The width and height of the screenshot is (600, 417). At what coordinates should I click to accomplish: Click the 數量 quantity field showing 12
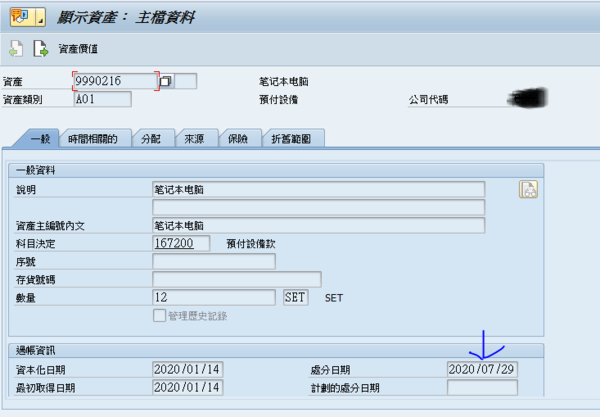[x=212, y=297]
